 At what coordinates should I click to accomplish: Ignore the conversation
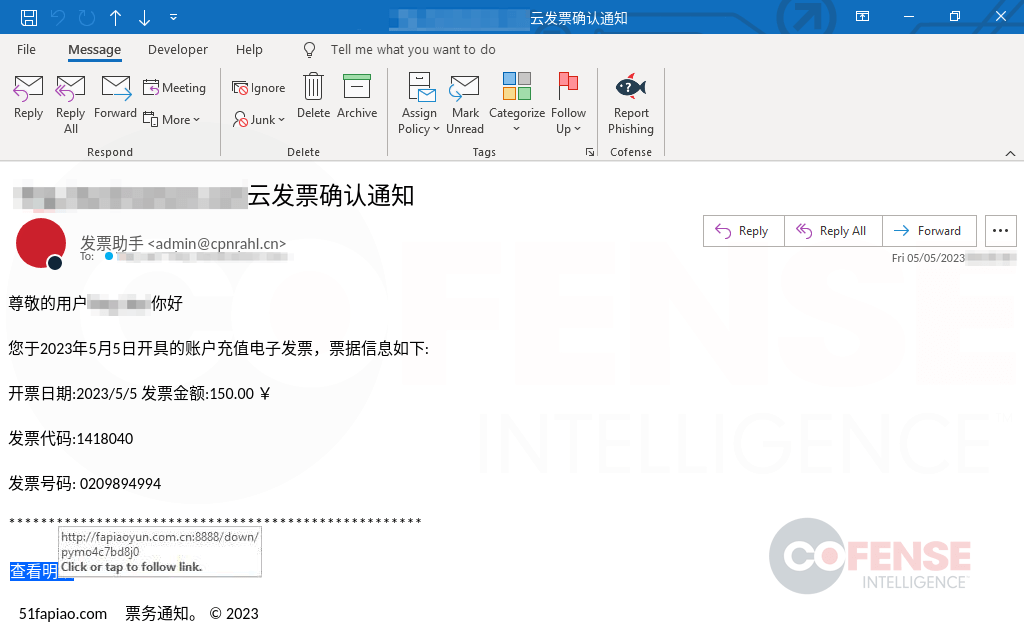[258, 88]
